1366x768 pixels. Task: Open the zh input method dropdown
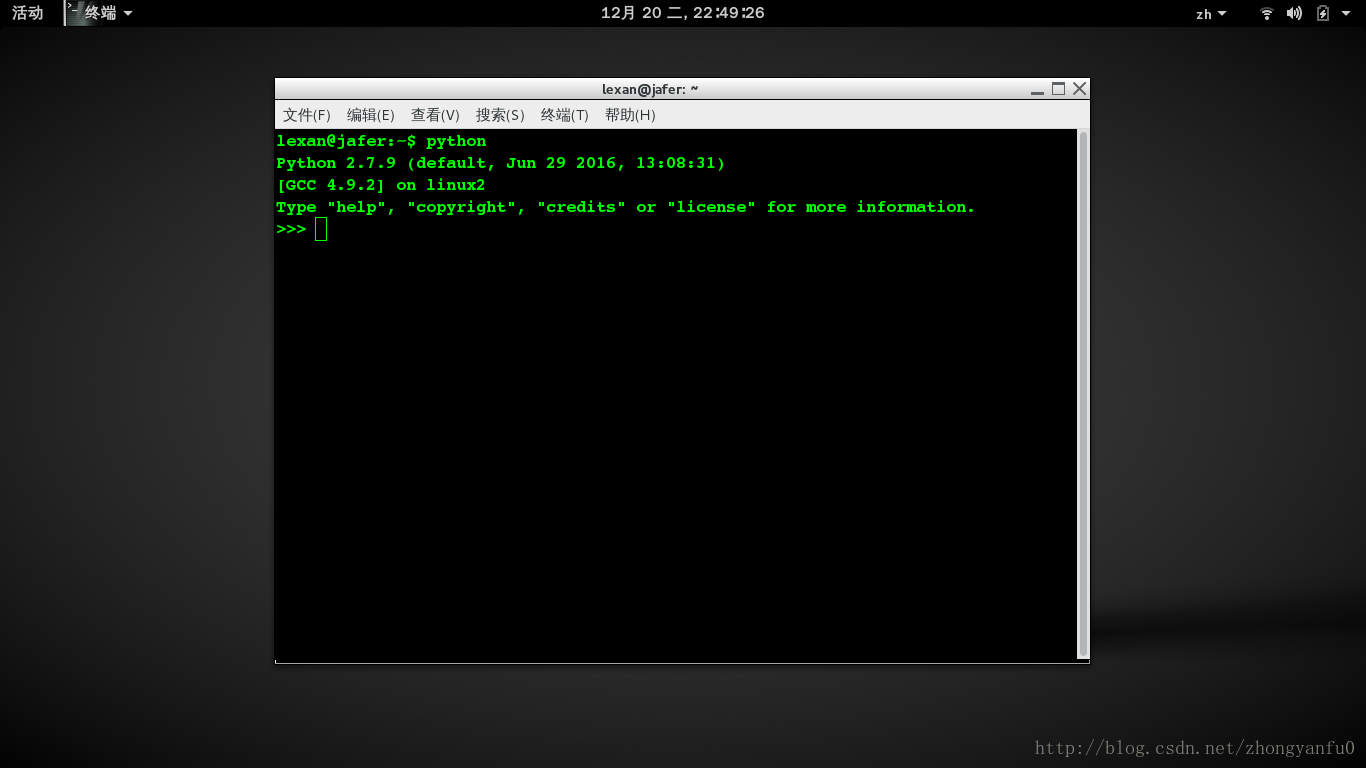pyautogui.click(x=1211, y=14)
